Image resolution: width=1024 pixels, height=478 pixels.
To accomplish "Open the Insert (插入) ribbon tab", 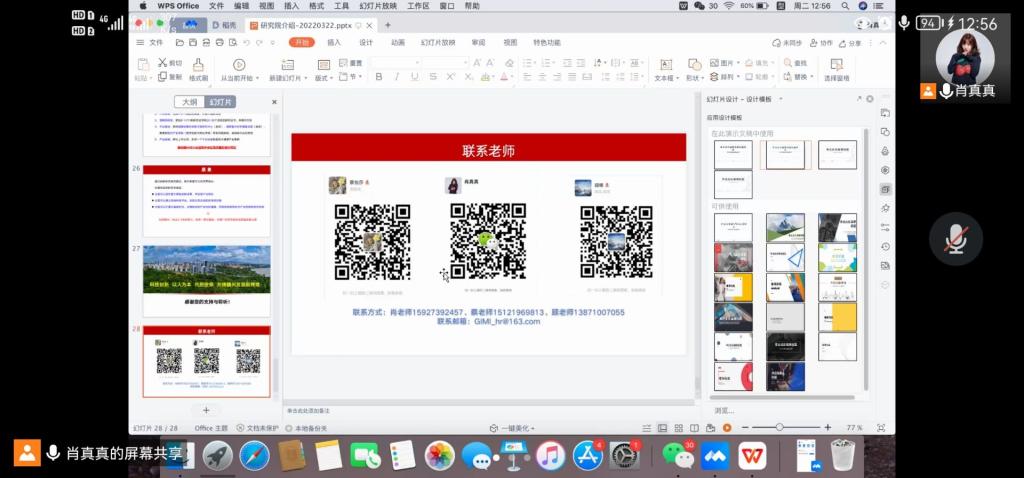I will pos(334,43).
